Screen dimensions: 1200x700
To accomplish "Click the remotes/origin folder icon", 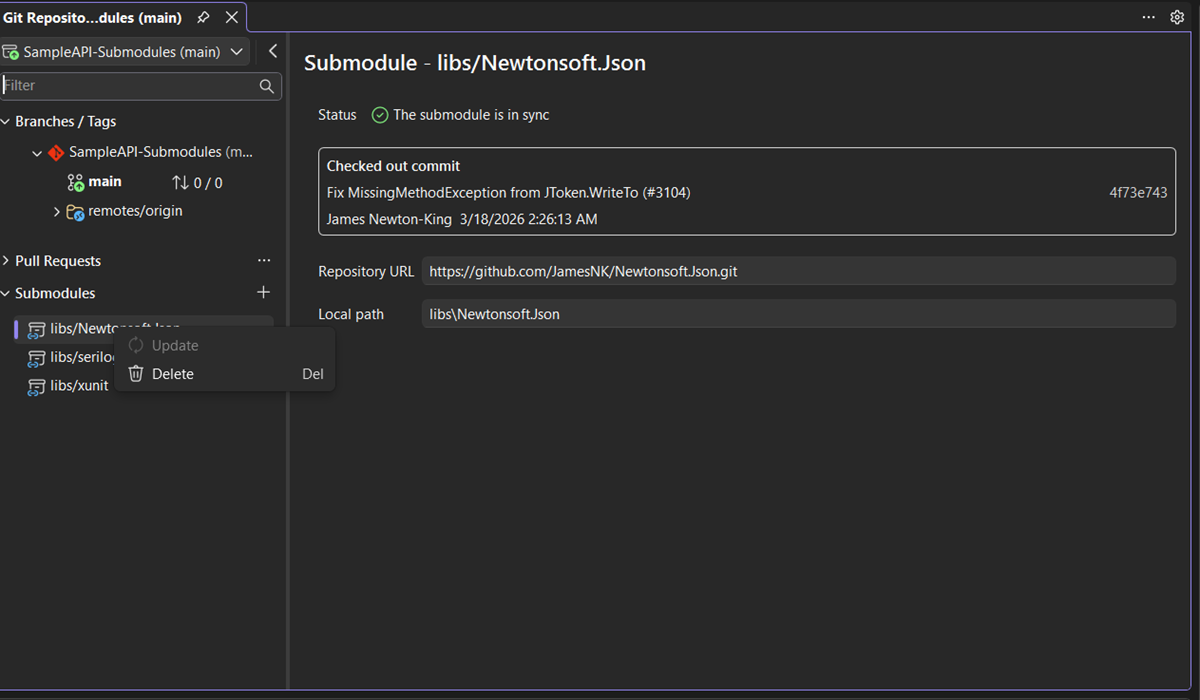I will 75,212.
